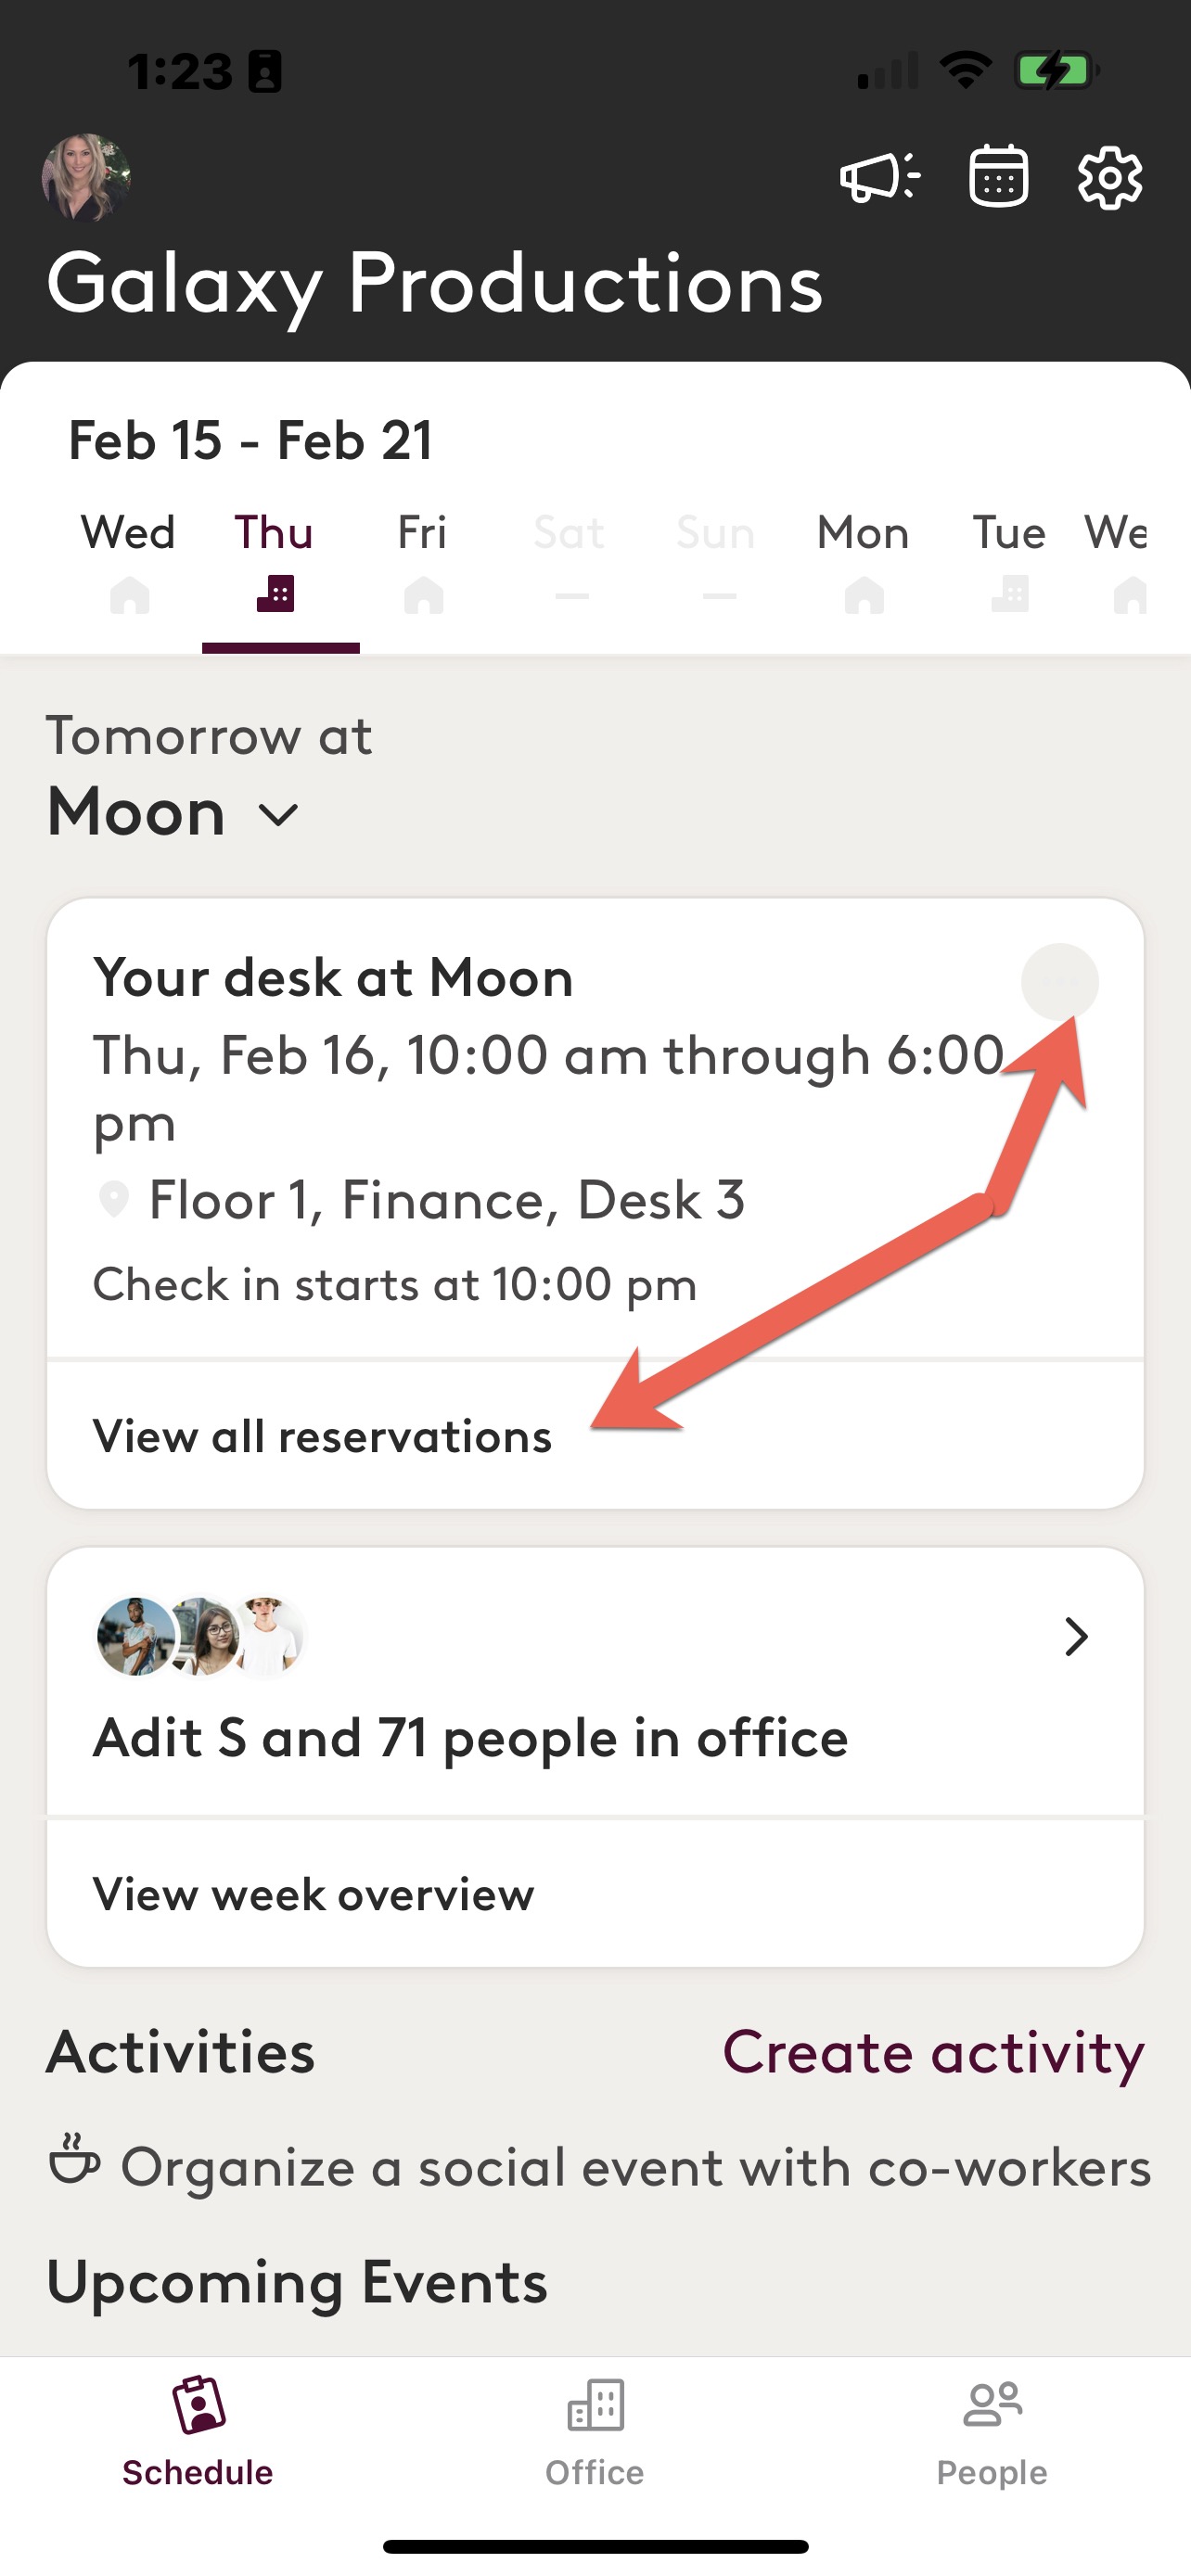Image resolution: width=1191 pixels, height=2576 pixels.
Task: Tap the user profile avatar photo
Action: click(x=86, y=177)
